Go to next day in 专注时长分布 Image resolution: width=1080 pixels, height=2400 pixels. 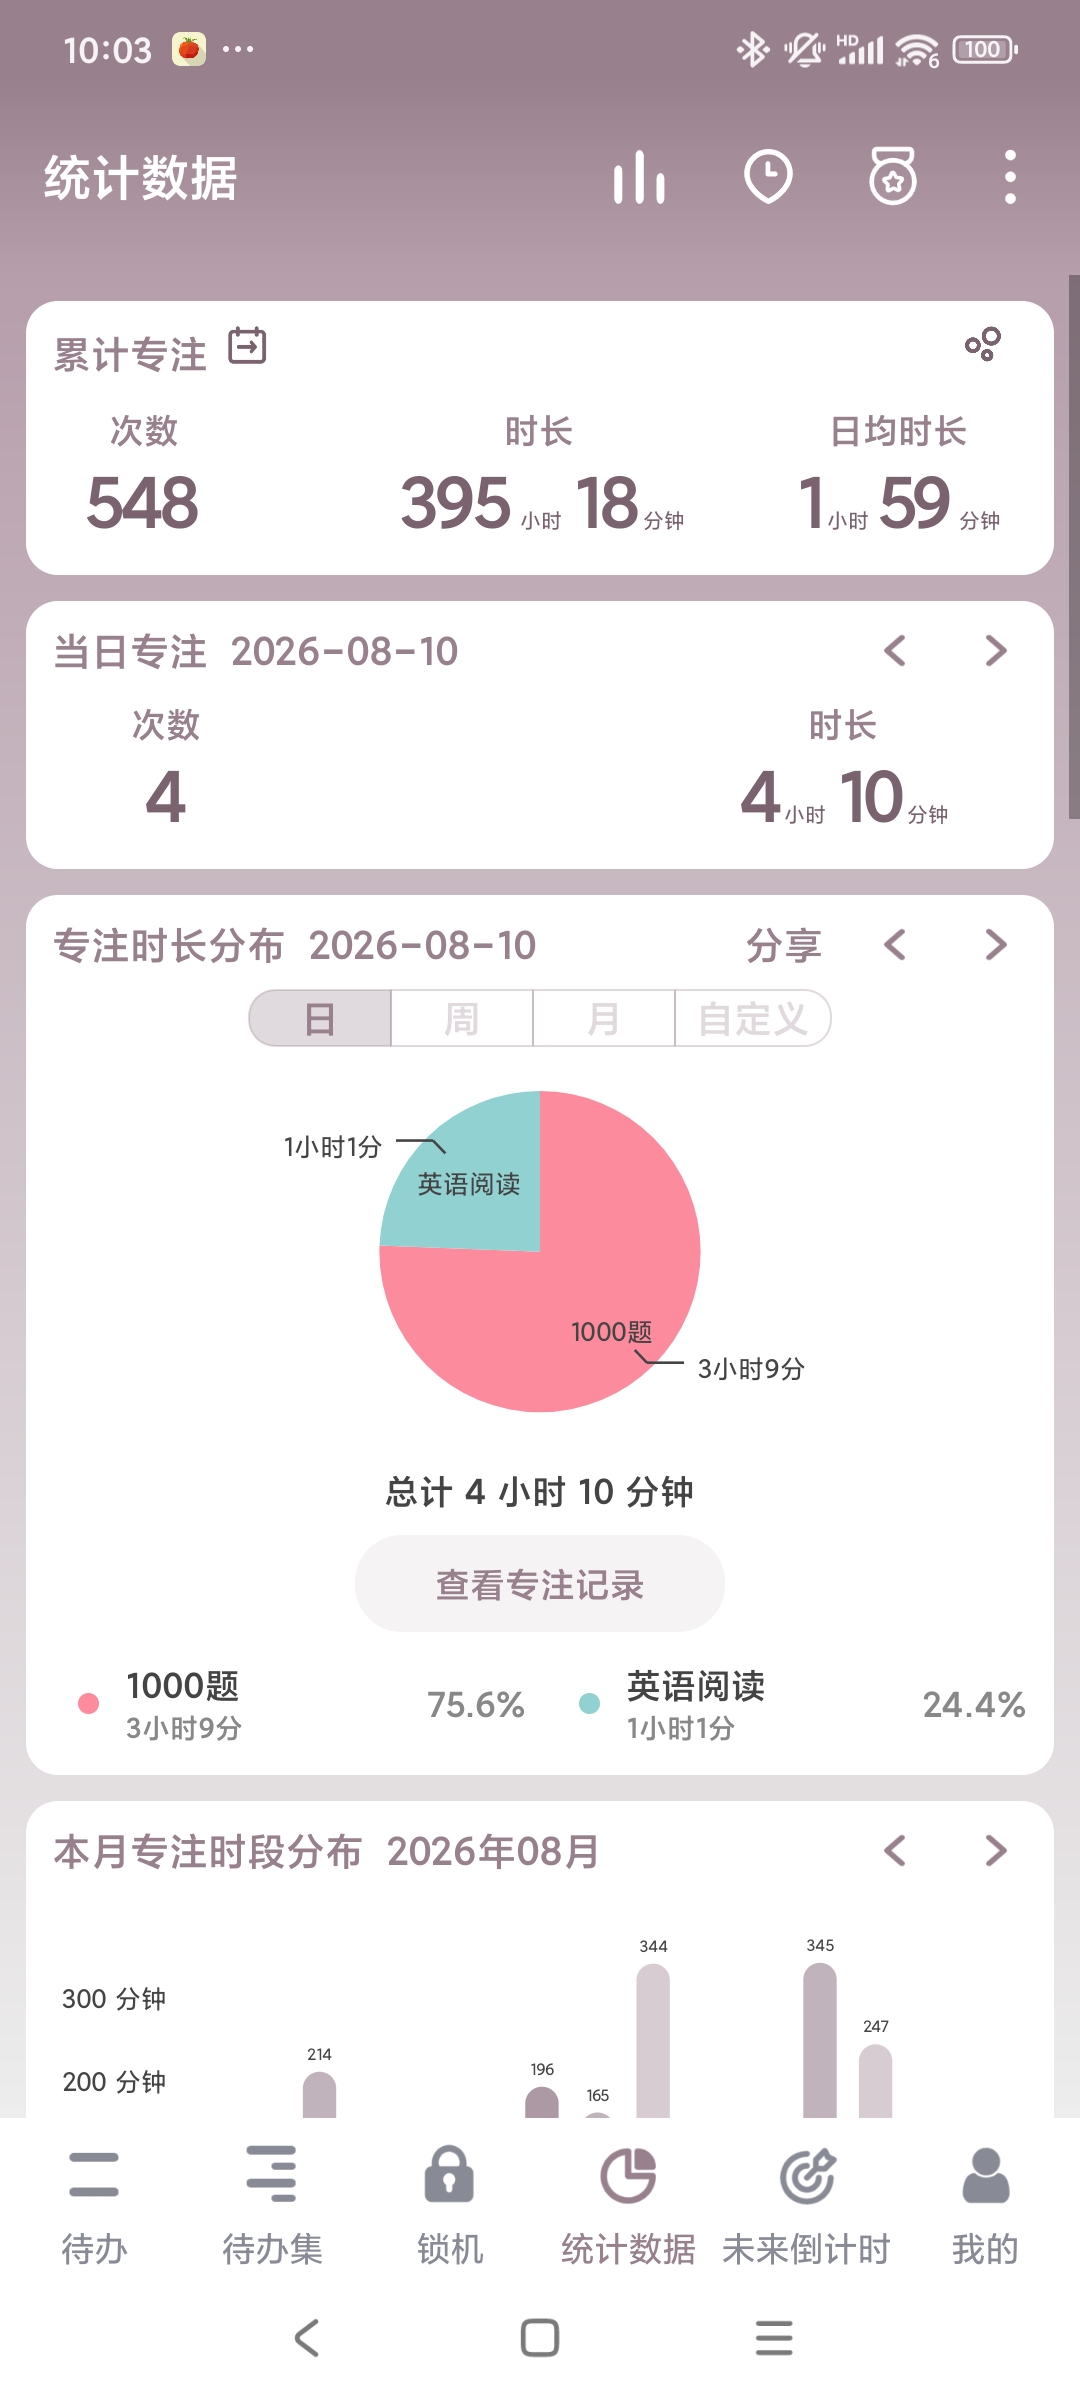[x=996, y=945]
